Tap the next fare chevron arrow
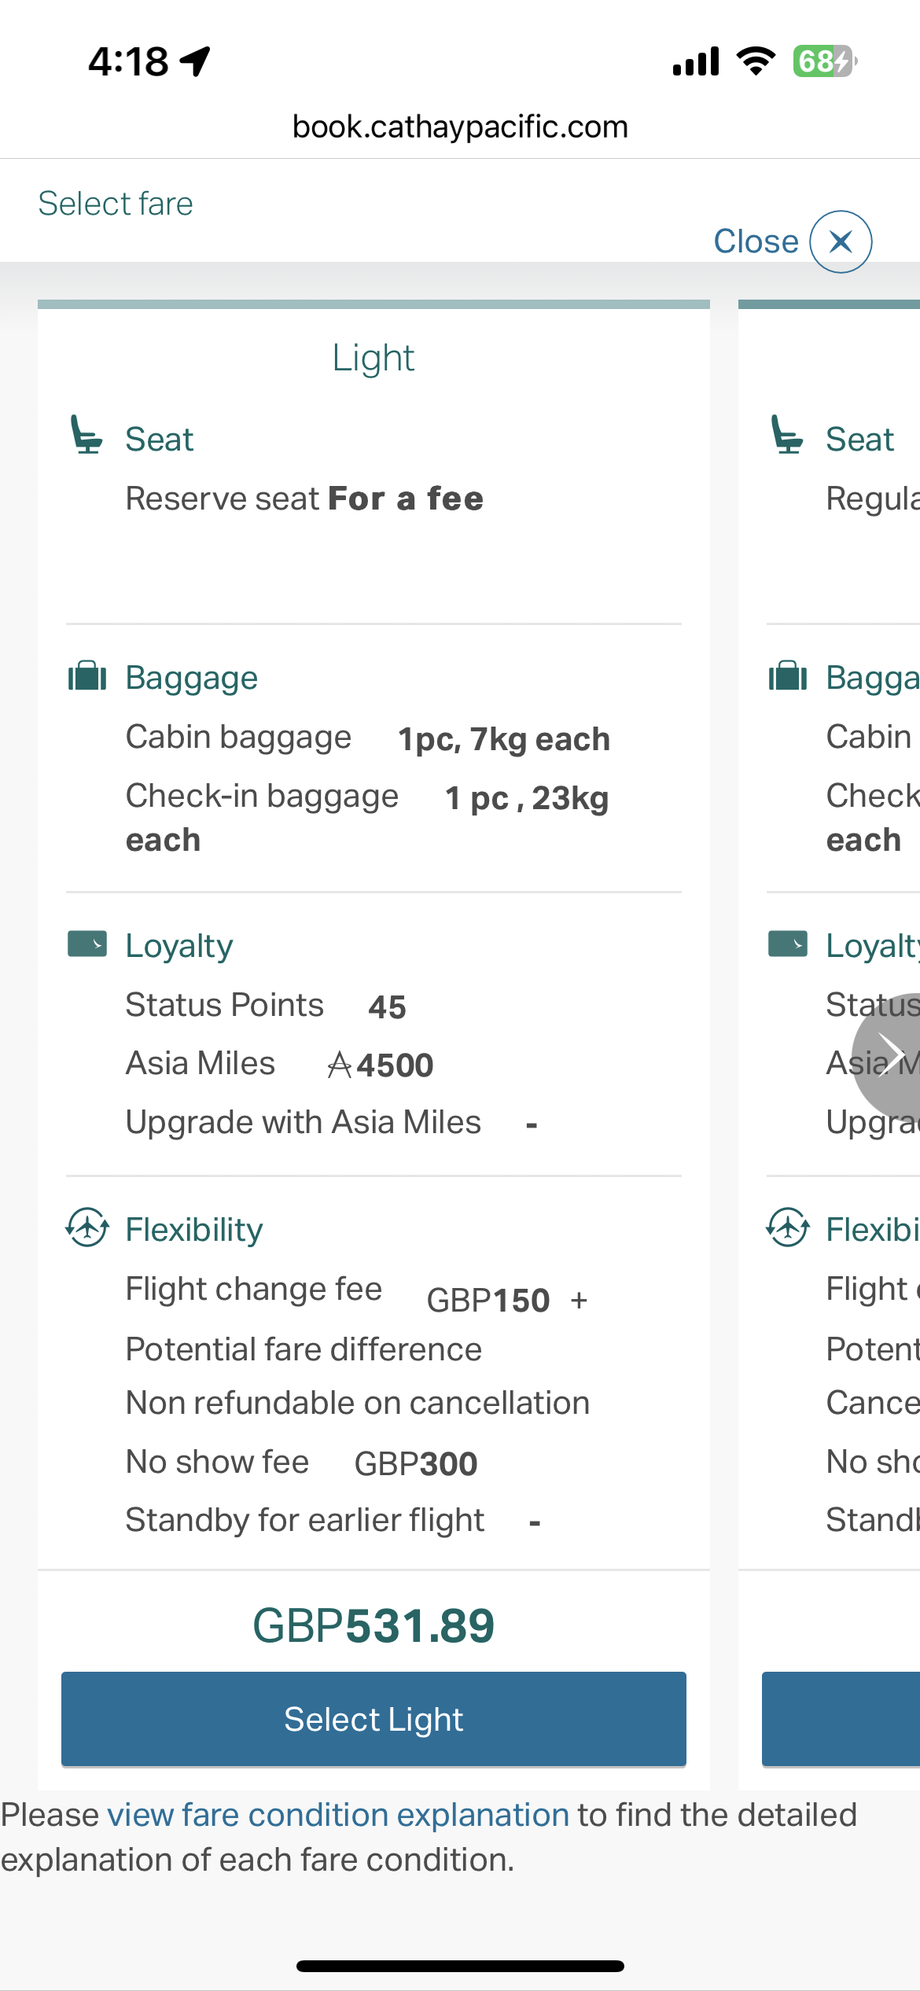 tap(888, 1055)
